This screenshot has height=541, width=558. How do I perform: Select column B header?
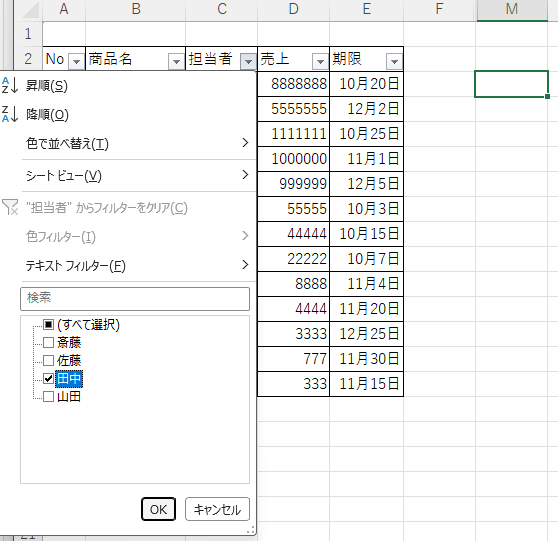[x=136, y=10]
